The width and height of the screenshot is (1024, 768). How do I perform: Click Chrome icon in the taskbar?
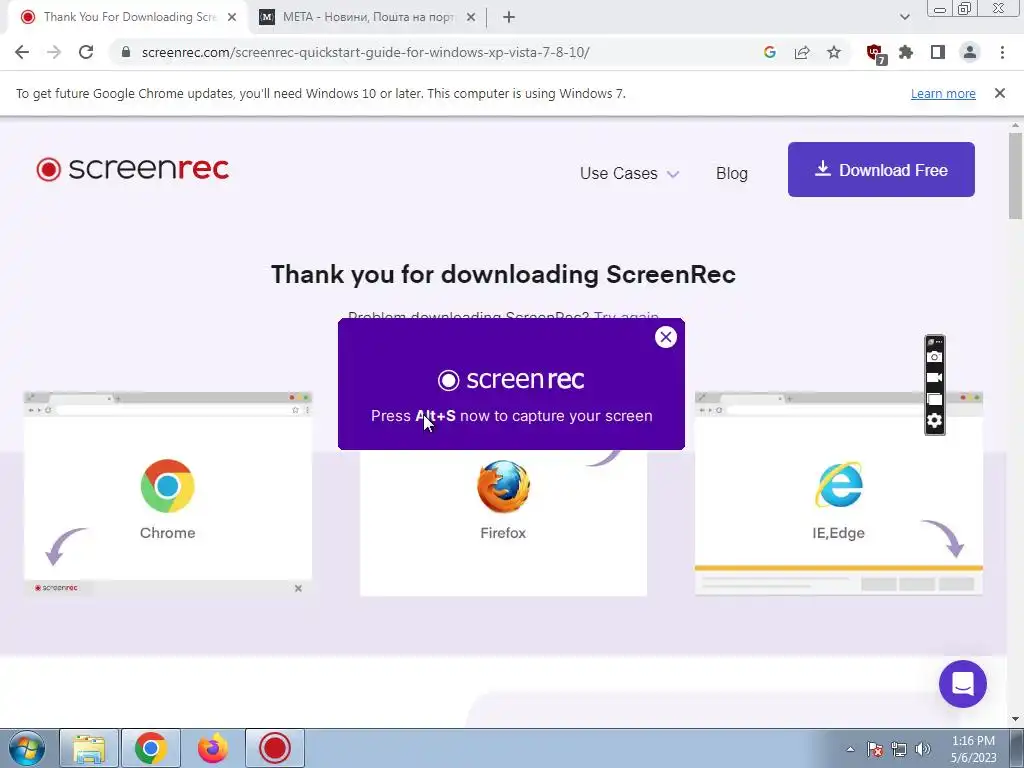click(151, 748)
